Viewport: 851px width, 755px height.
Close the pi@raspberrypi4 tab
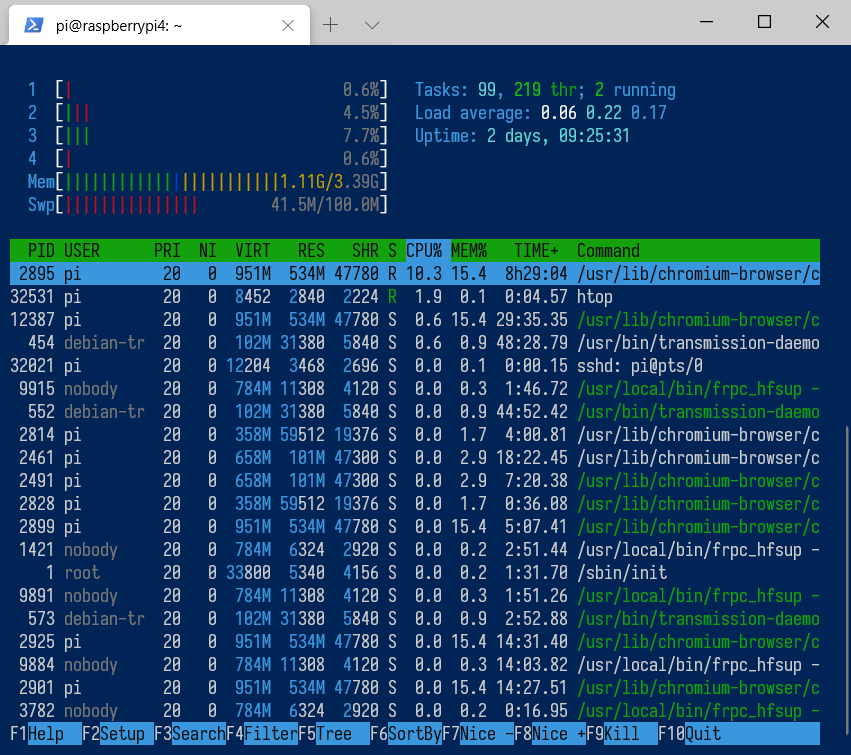tap(288, 26)
